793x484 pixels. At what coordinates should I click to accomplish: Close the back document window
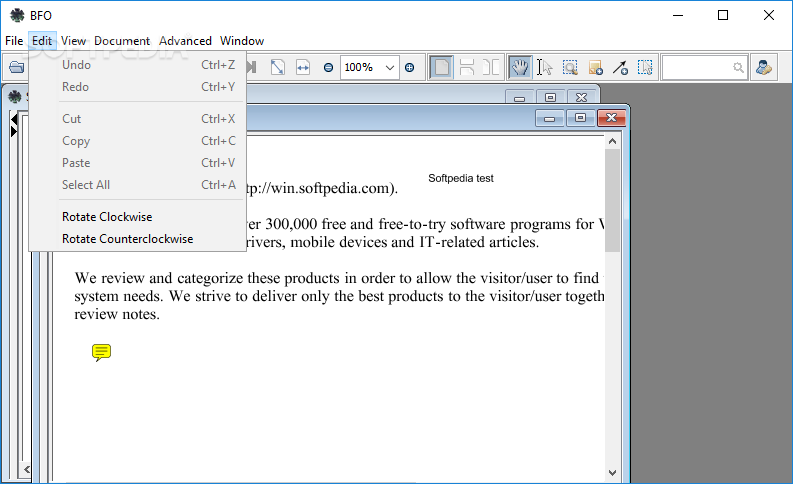click(582, 98)
